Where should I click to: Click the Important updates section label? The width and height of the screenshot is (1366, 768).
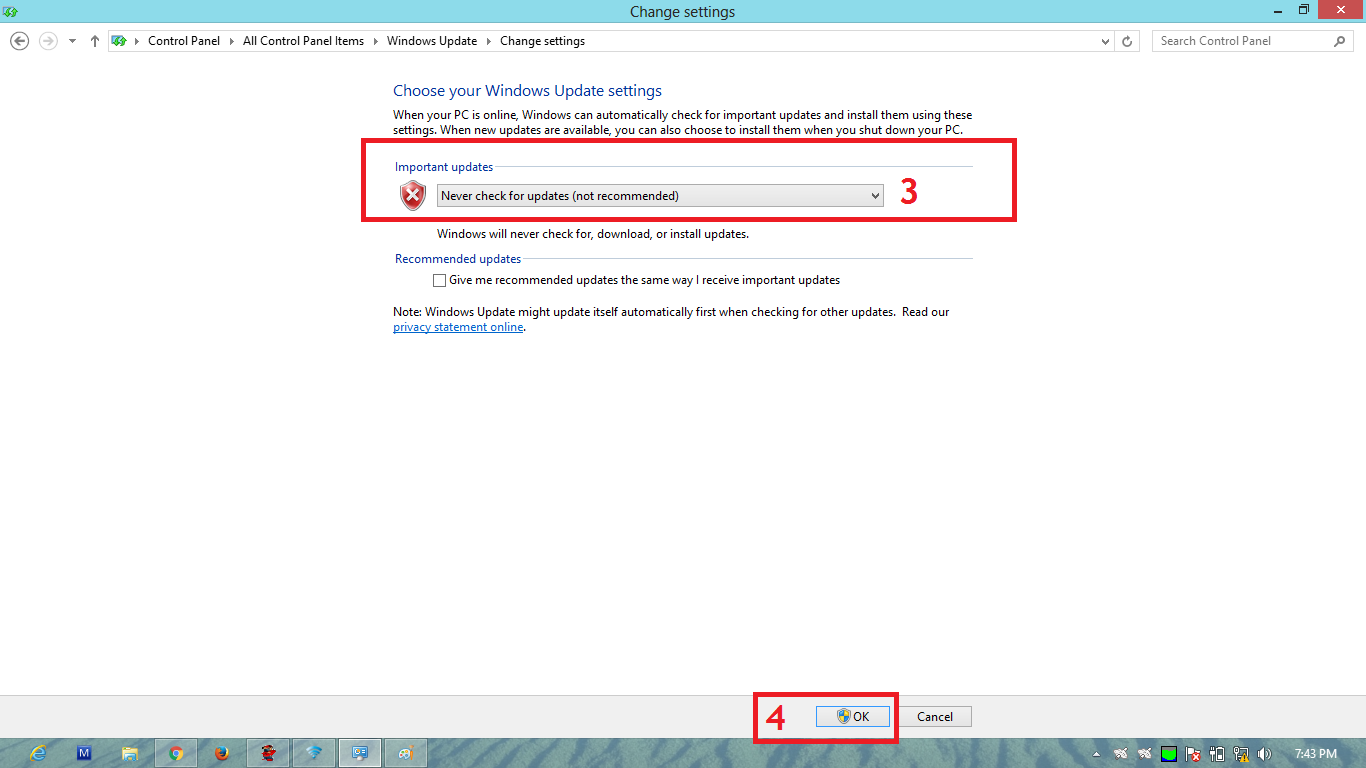(x=444, y=167)
